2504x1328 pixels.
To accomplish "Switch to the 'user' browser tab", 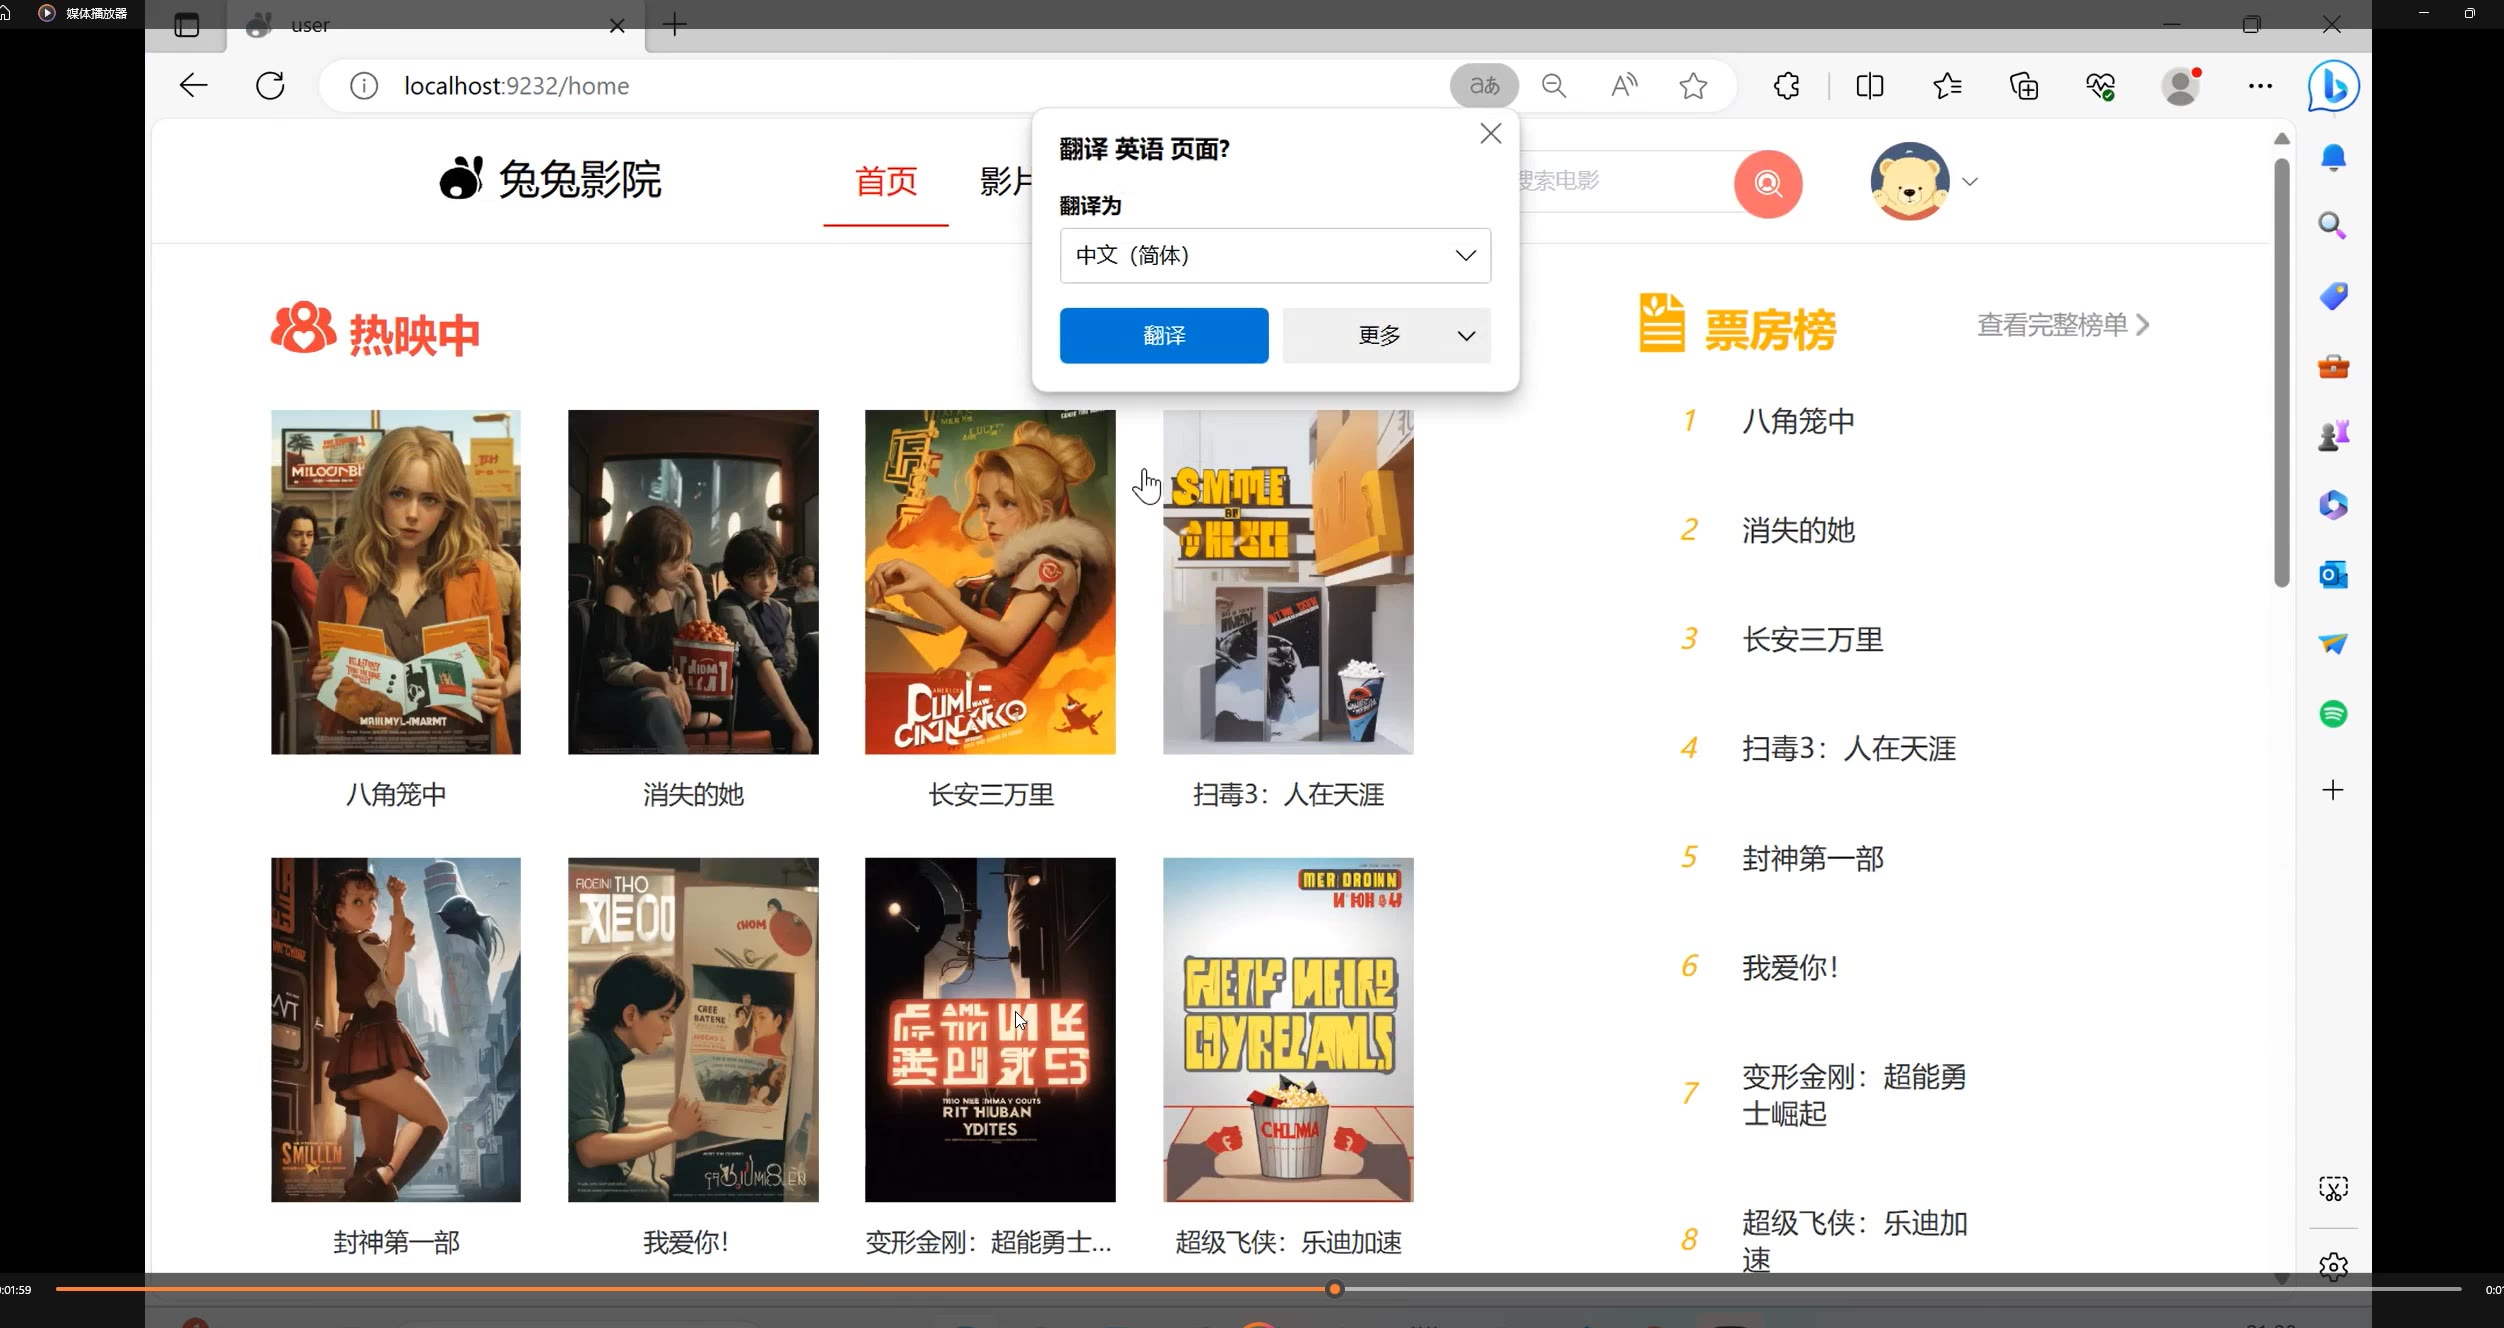I will tap(437, 25).
